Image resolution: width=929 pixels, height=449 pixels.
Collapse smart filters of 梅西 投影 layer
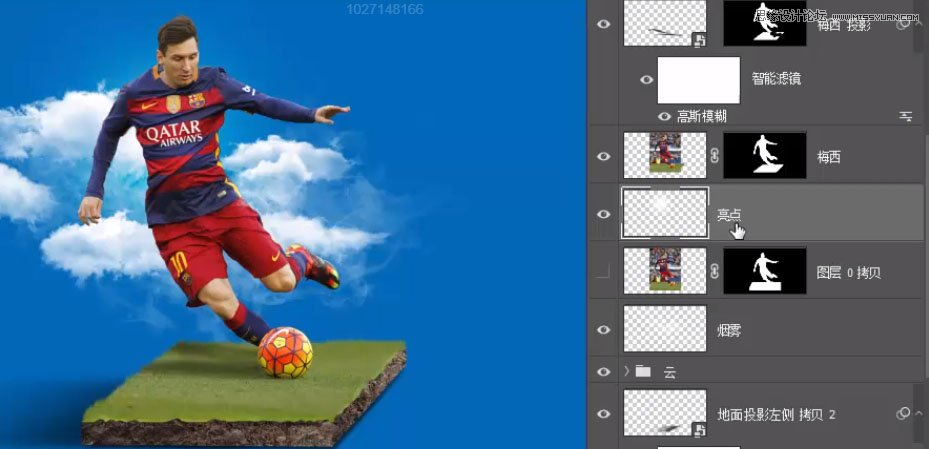[919, 25]
